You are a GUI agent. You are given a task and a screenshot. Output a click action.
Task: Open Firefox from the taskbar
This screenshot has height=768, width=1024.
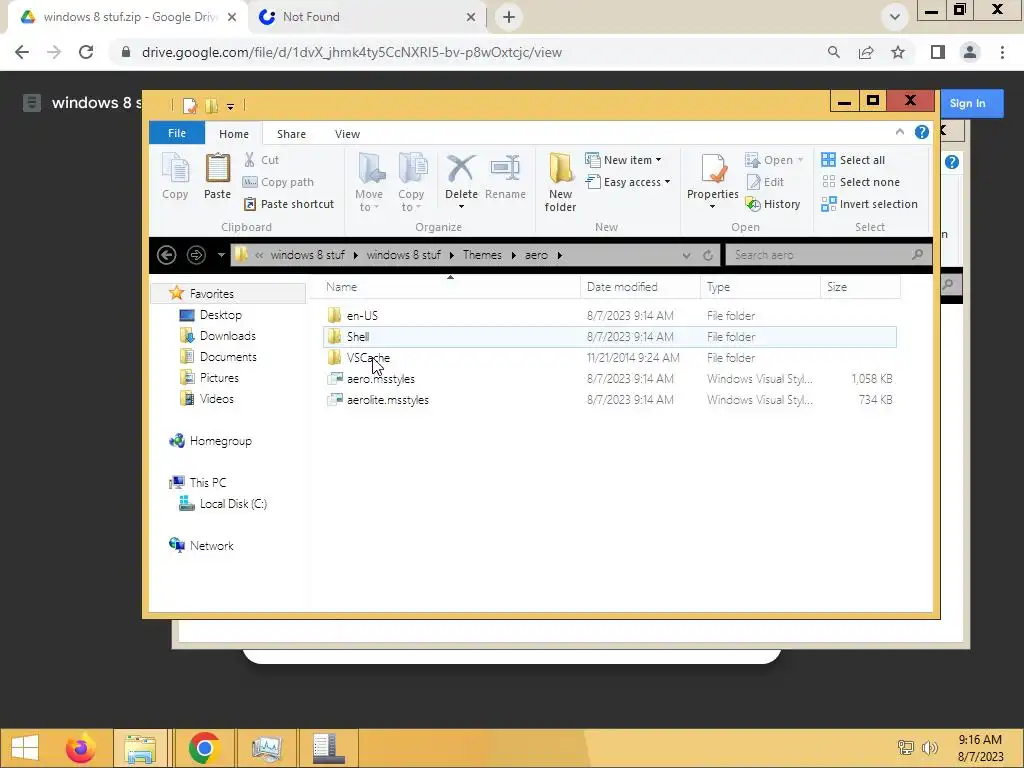[x=81, y=748]
